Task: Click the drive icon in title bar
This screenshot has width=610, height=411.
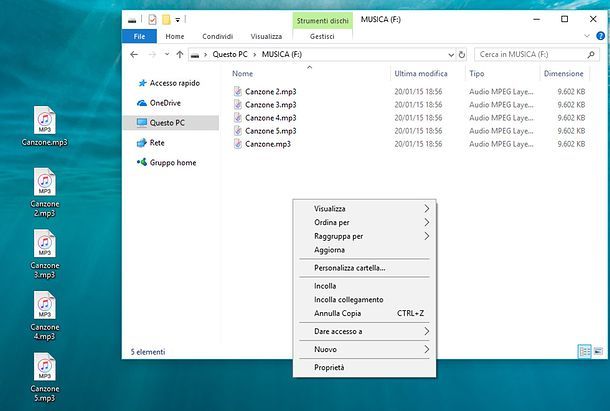Action: [x=132, y=20]
